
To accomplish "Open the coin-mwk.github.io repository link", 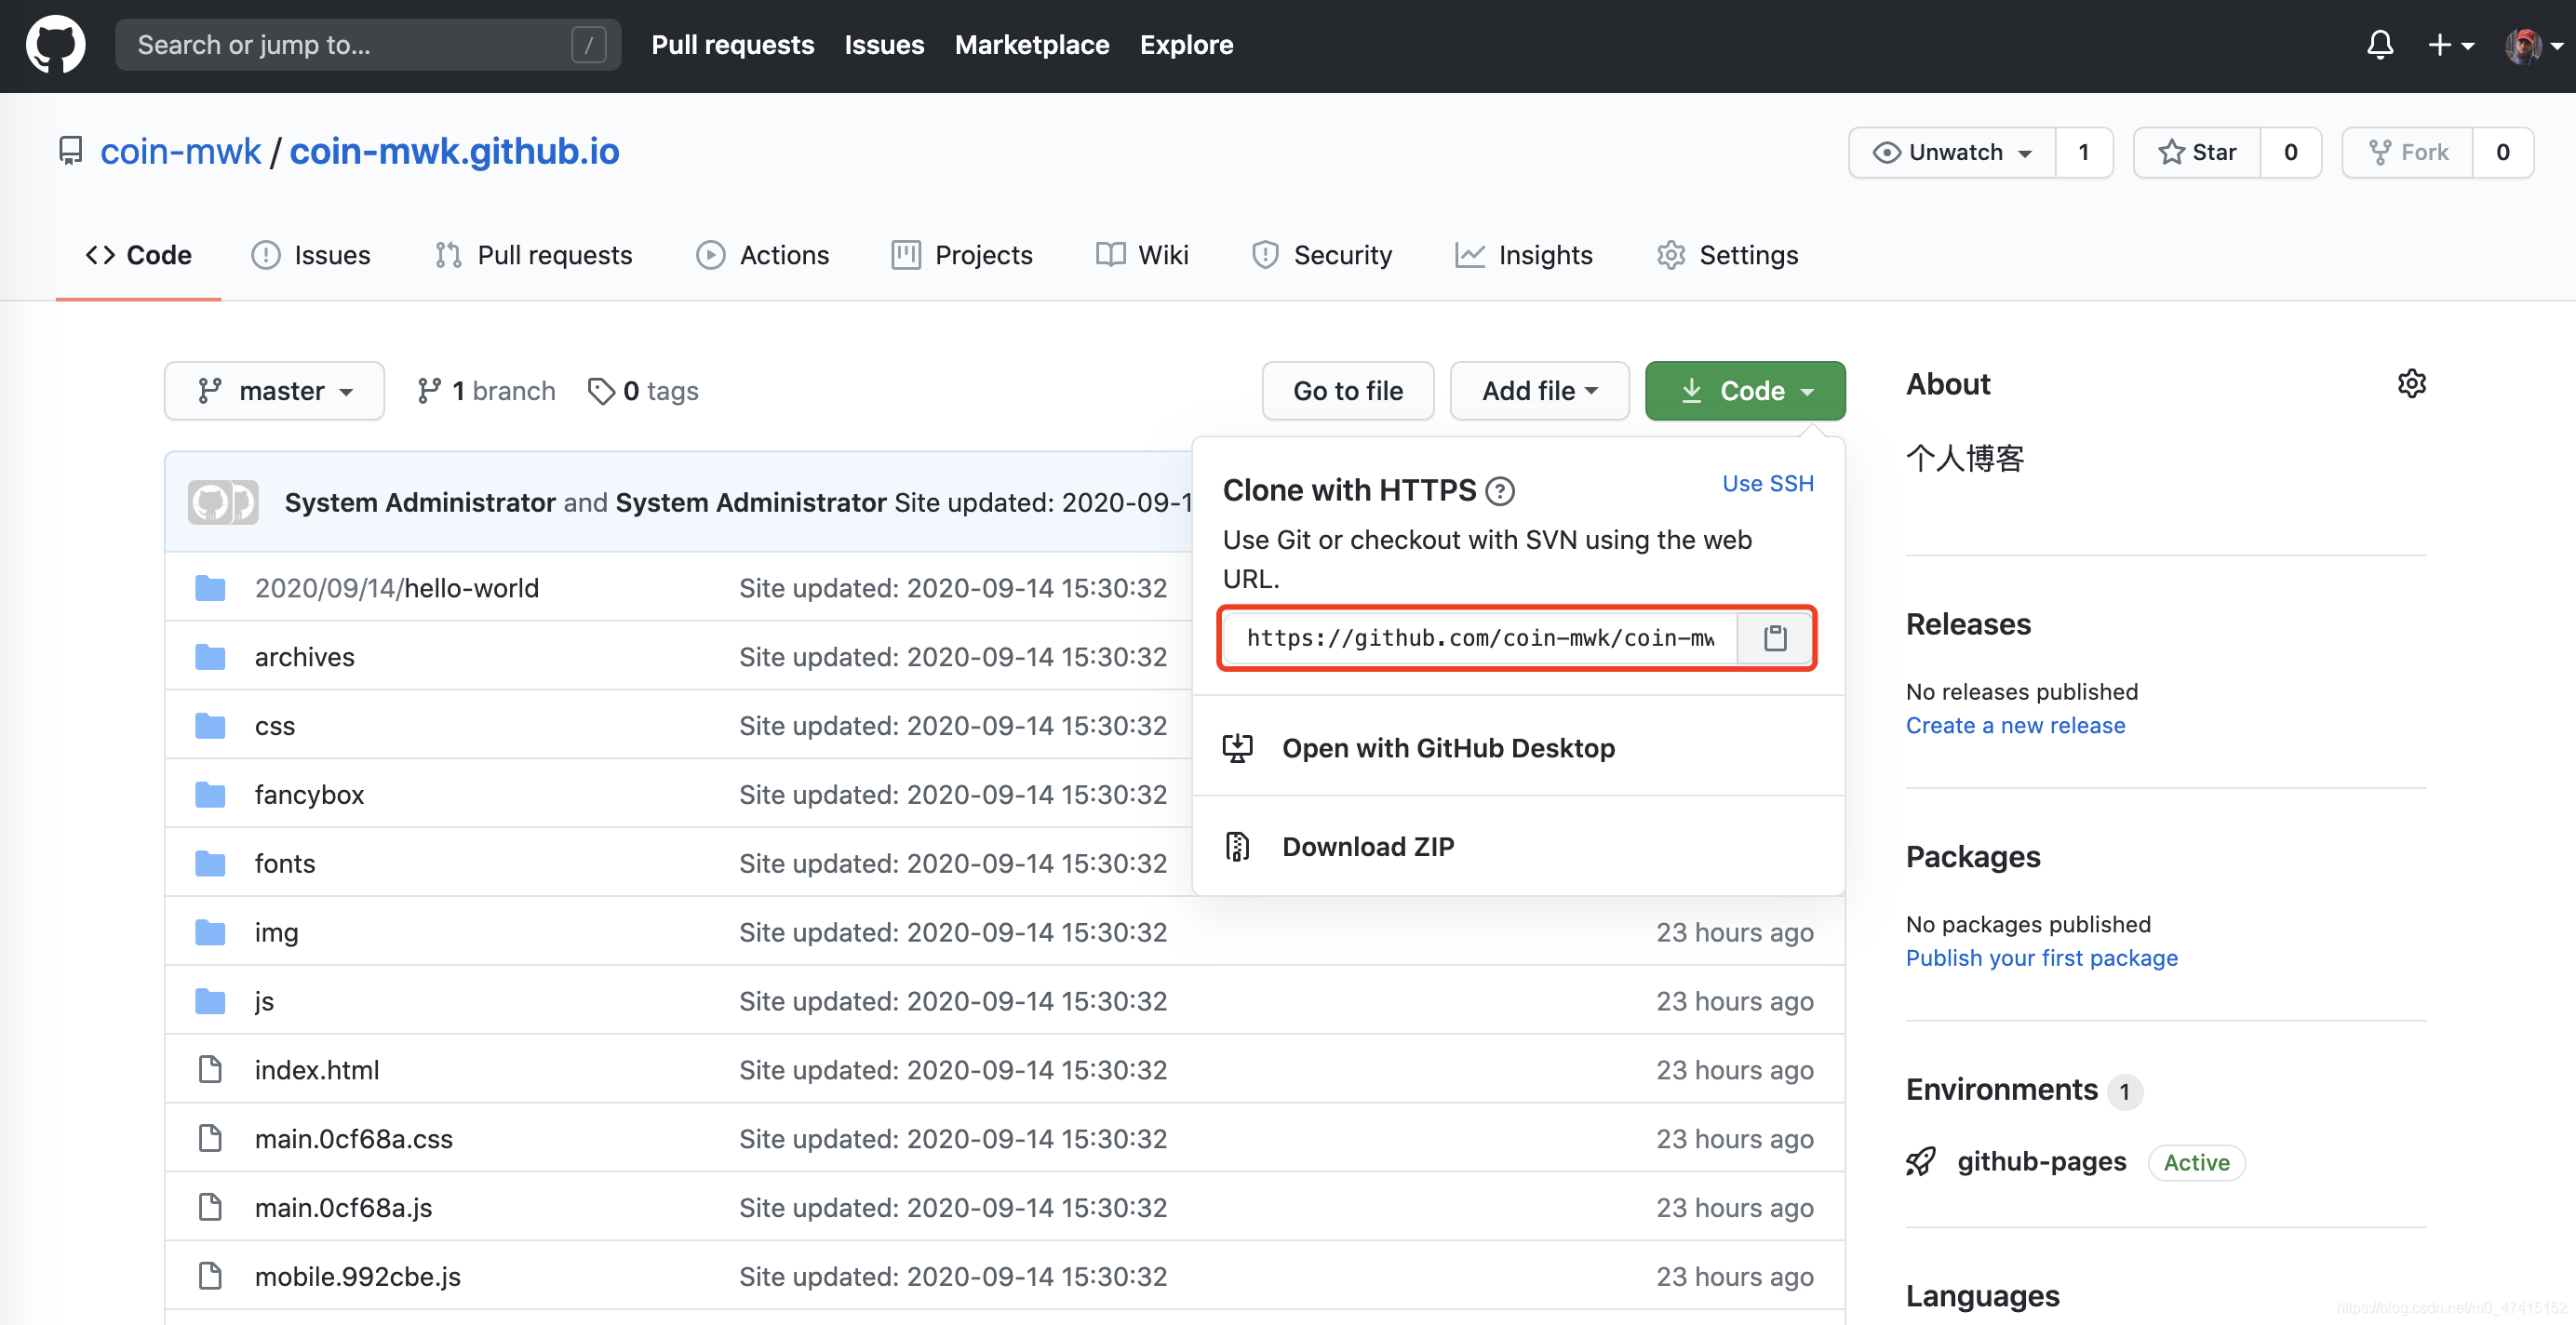I will (454, 152).
